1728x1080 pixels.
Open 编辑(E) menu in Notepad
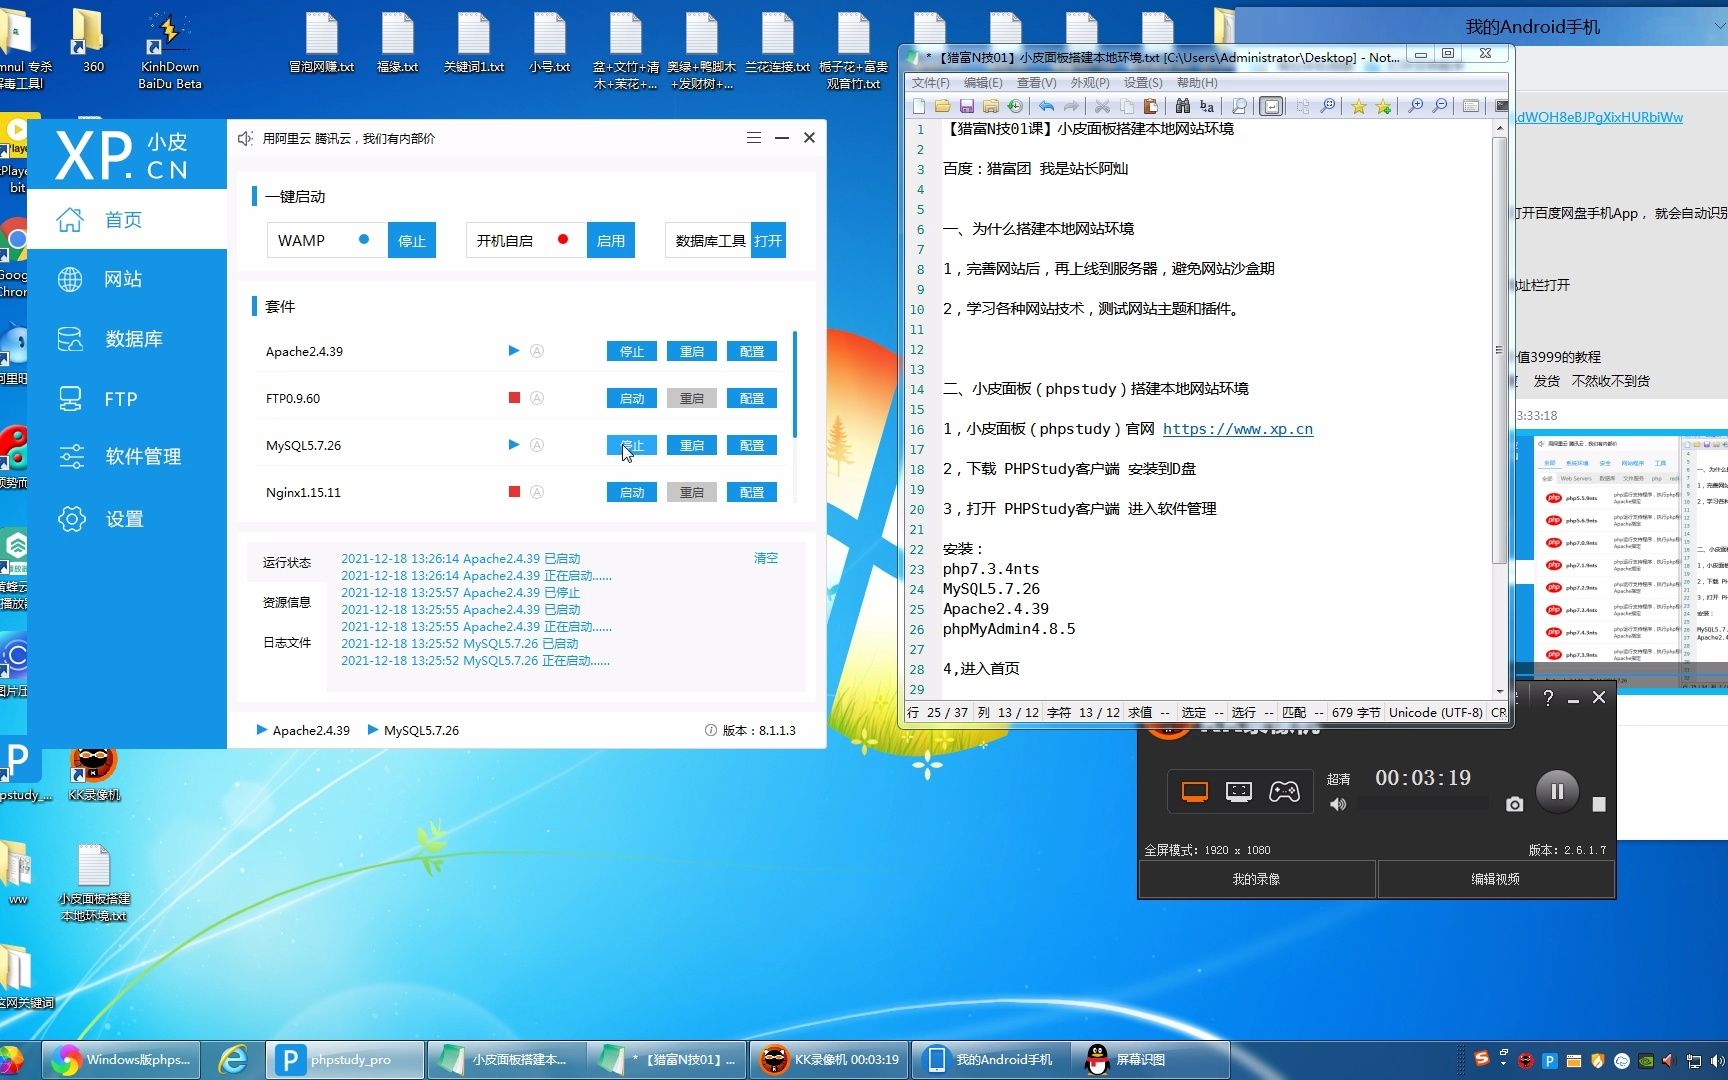pyautogui.click(x=983, y=83)
